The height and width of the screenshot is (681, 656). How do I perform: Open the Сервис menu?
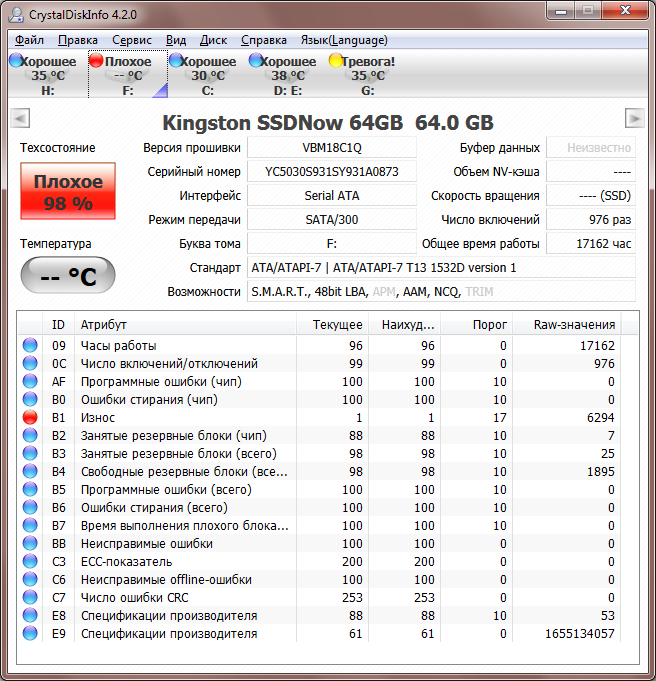[x=132, y=40]
